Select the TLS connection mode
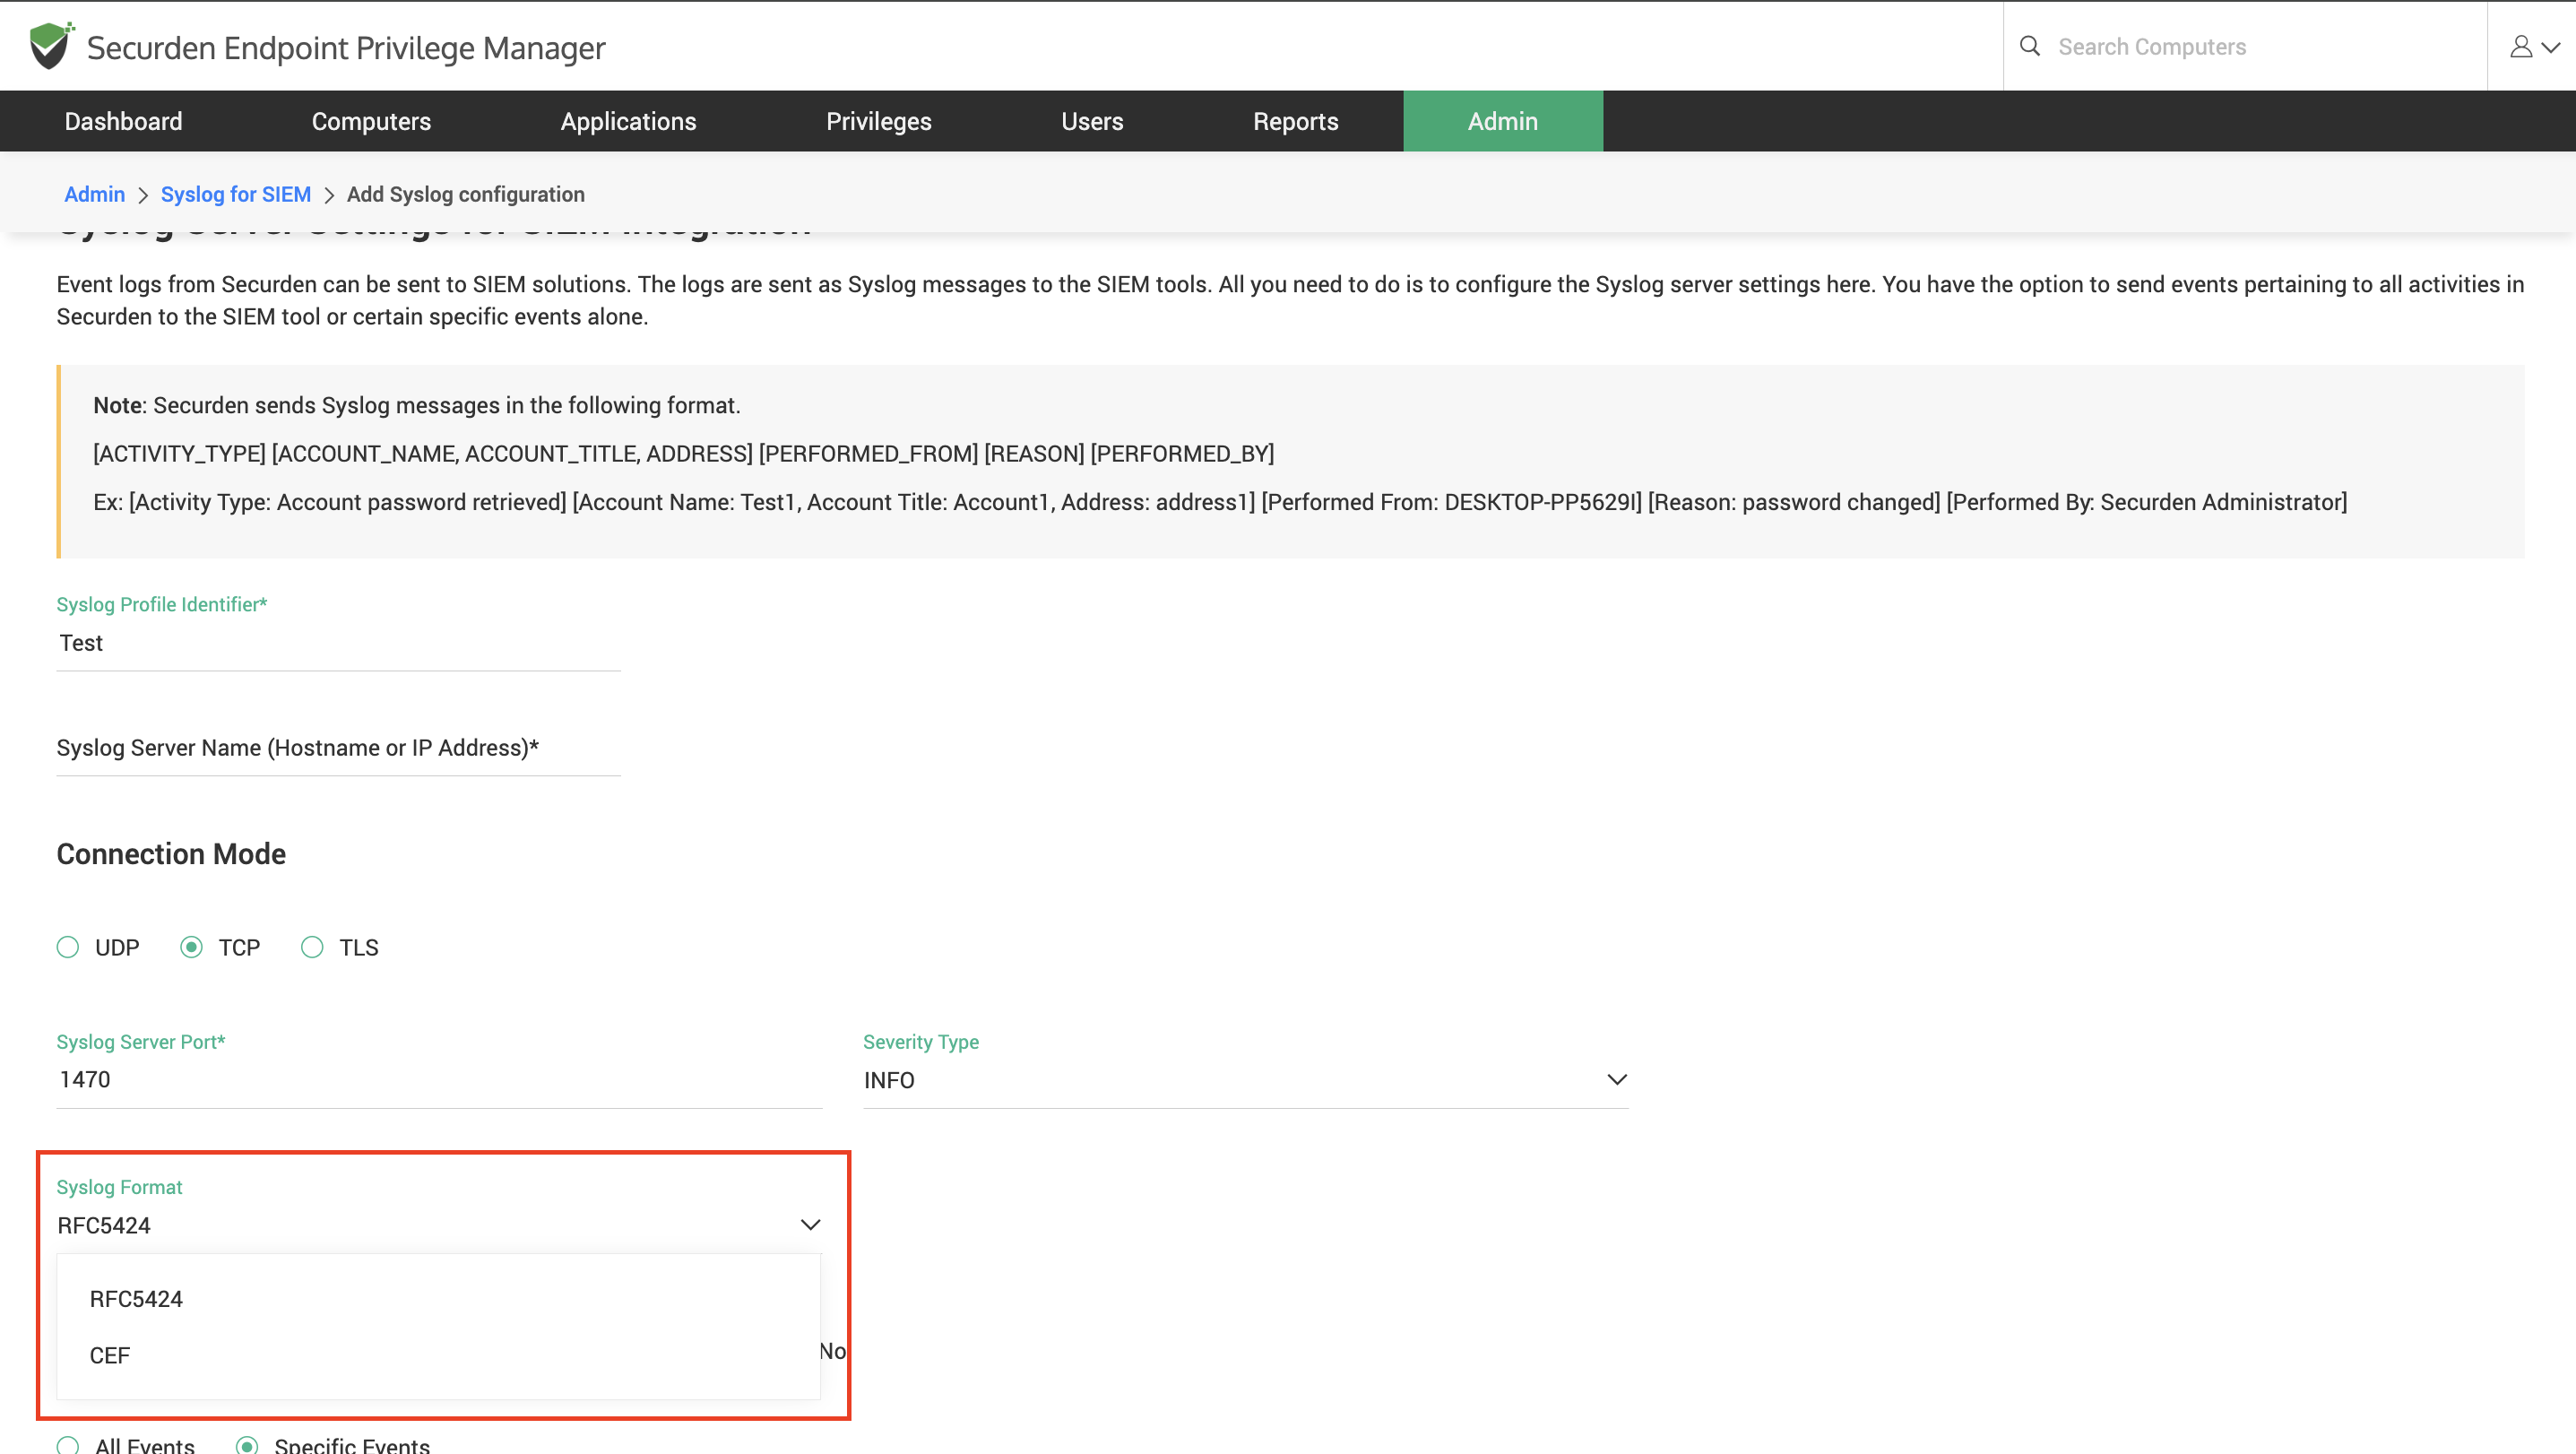The image size is (2576, 1454). (x=312, y=947)
